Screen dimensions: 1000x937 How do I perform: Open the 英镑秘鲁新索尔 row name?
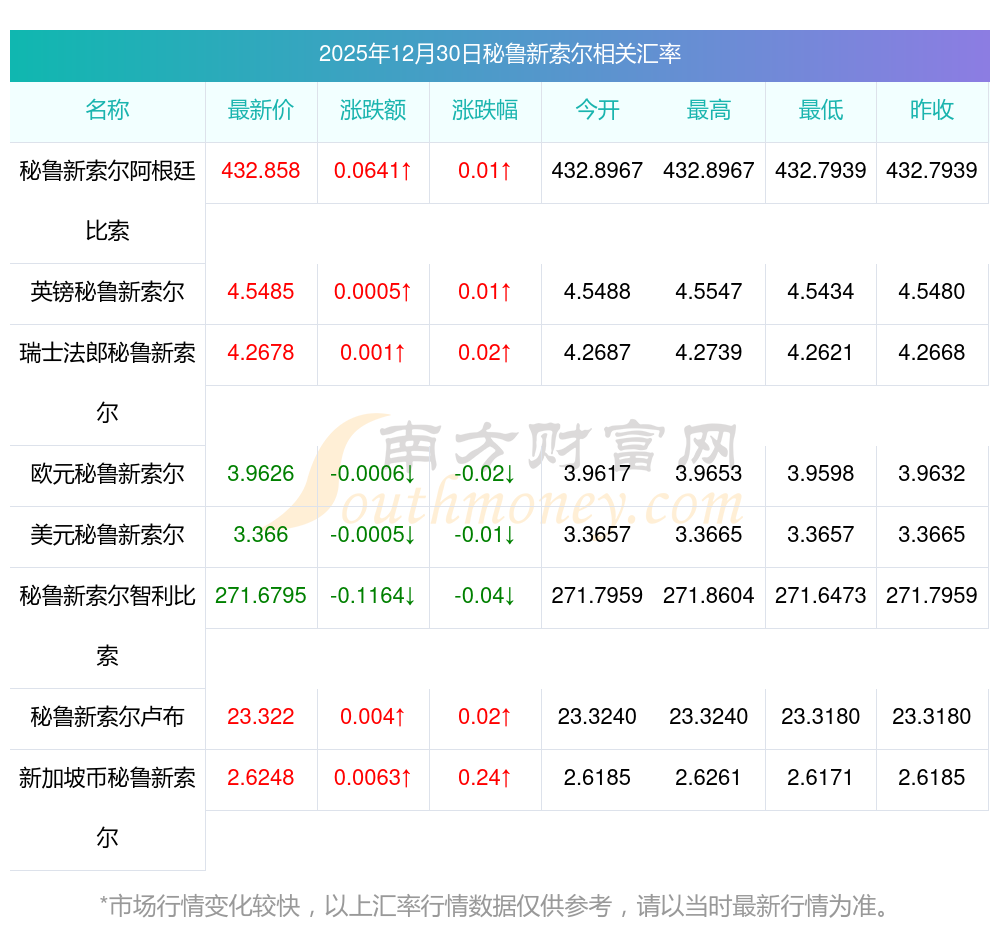click(x=107, y=292)
